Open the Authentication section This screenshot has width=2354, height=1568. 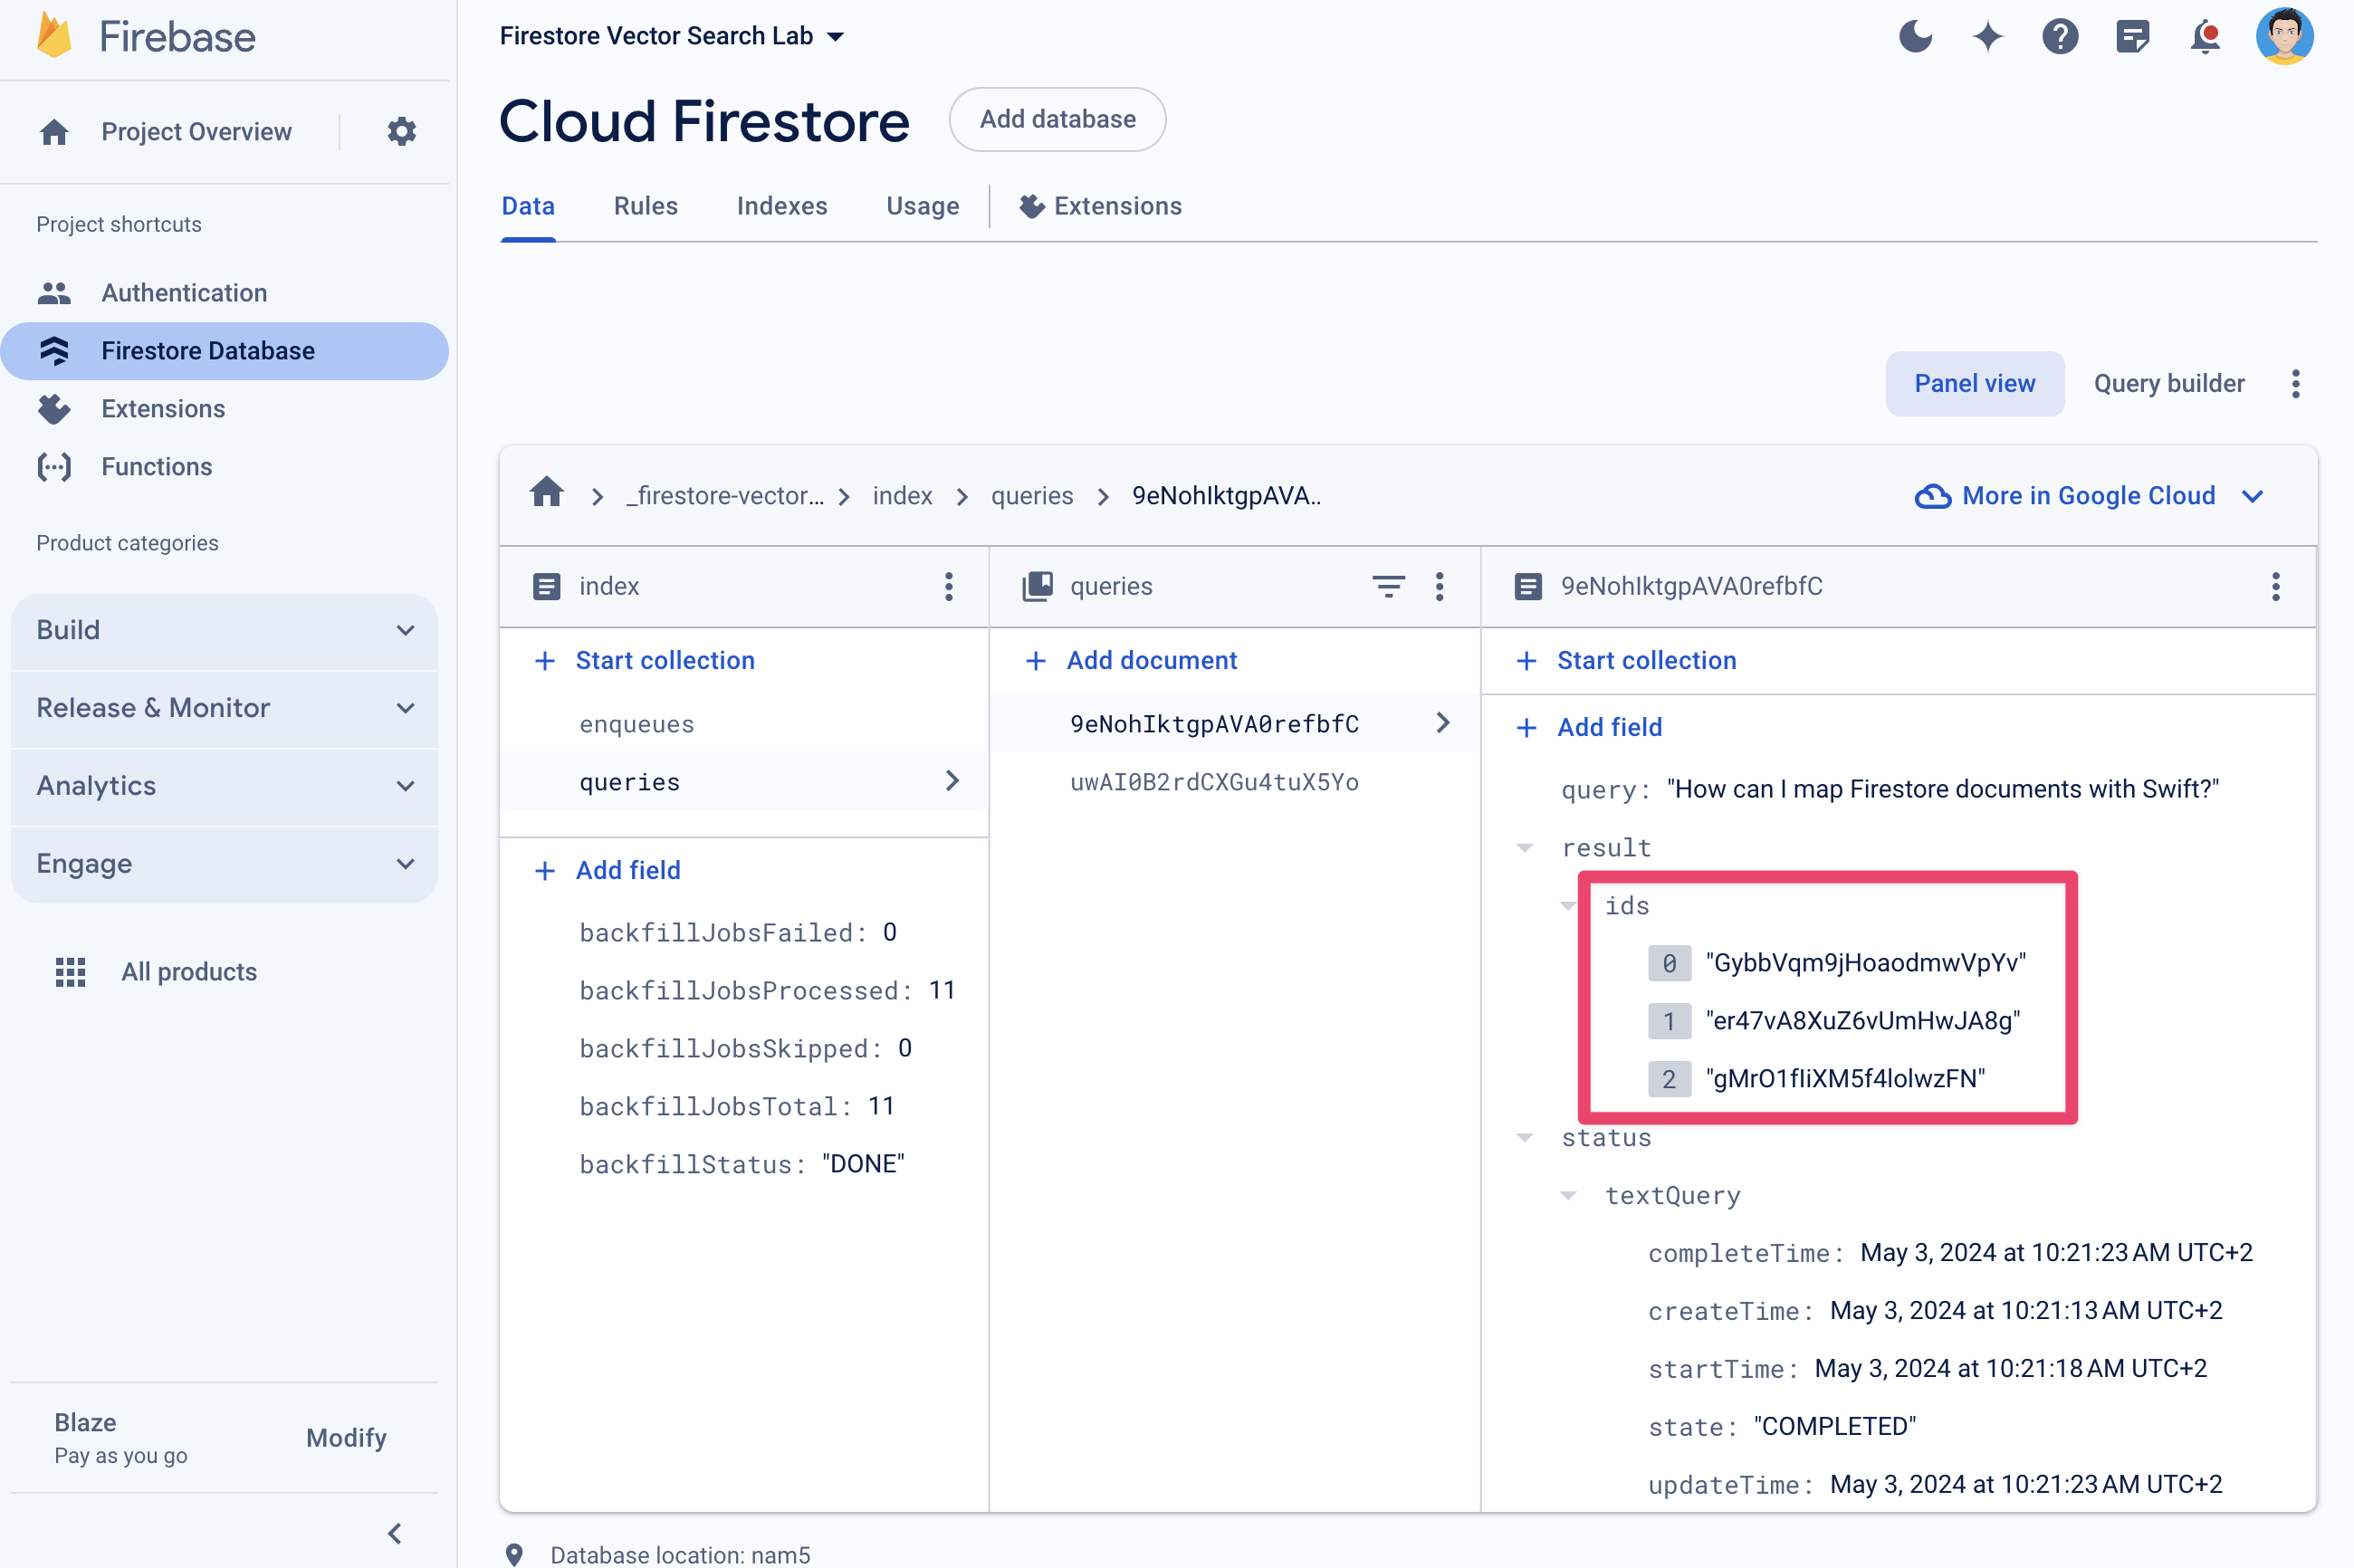[182, 292]
